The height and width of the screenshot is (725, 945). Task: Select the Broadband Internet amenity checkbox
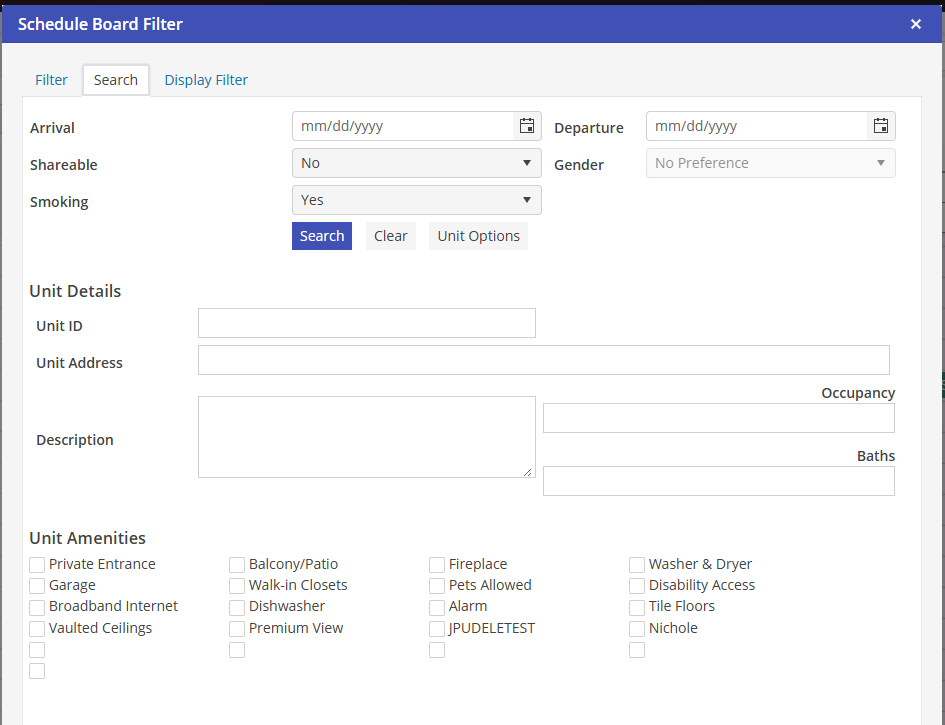[37, 607]
